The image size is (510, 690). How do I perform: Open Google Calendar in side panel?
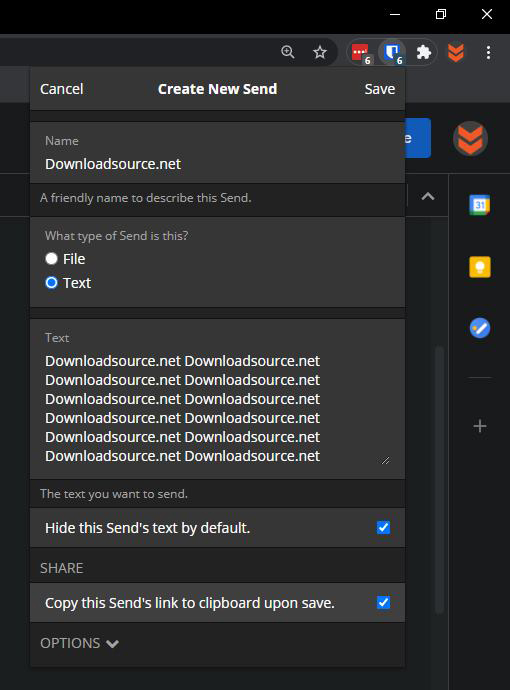coord(480,205)
